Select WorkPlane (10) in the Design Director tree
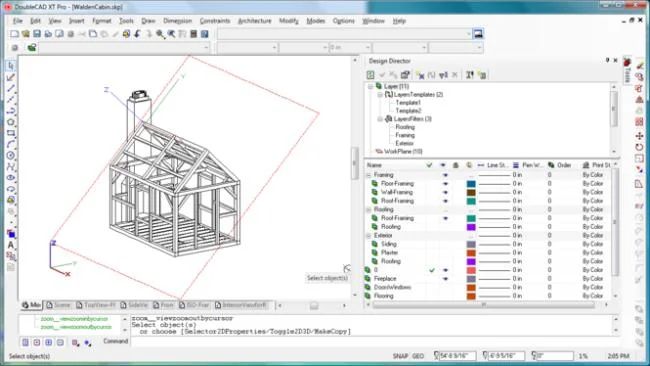Viewport: 650px width, 366px height. [403, 152]
